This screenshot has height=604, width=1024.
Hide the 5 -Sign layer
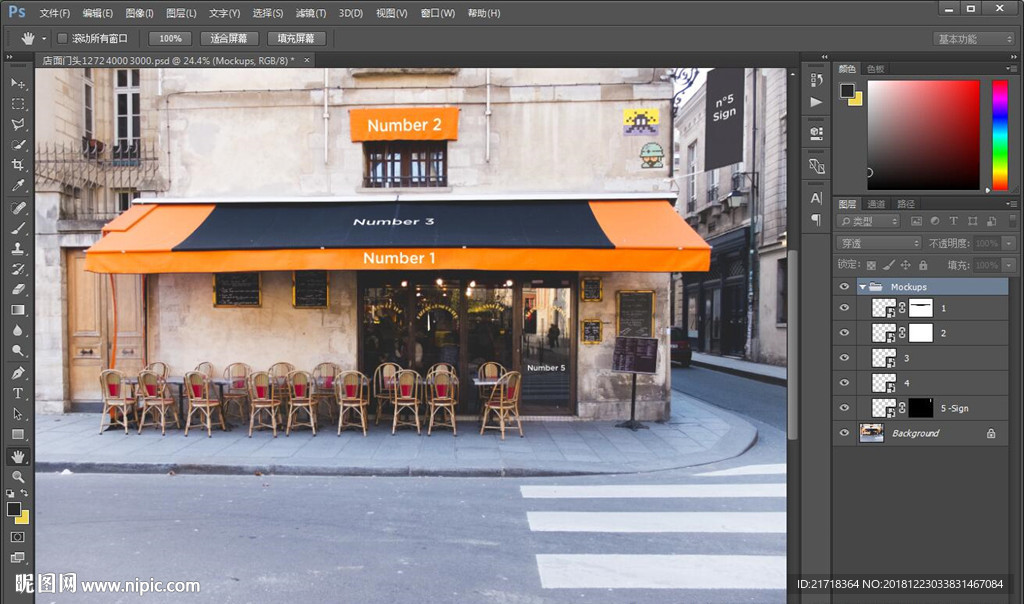844,407
